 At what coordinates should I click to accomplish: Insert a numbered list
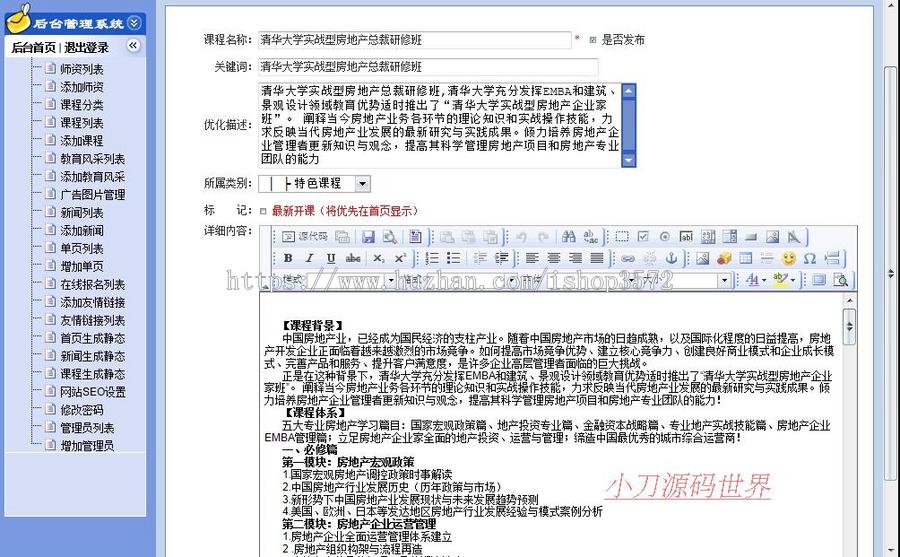[432, 258]
